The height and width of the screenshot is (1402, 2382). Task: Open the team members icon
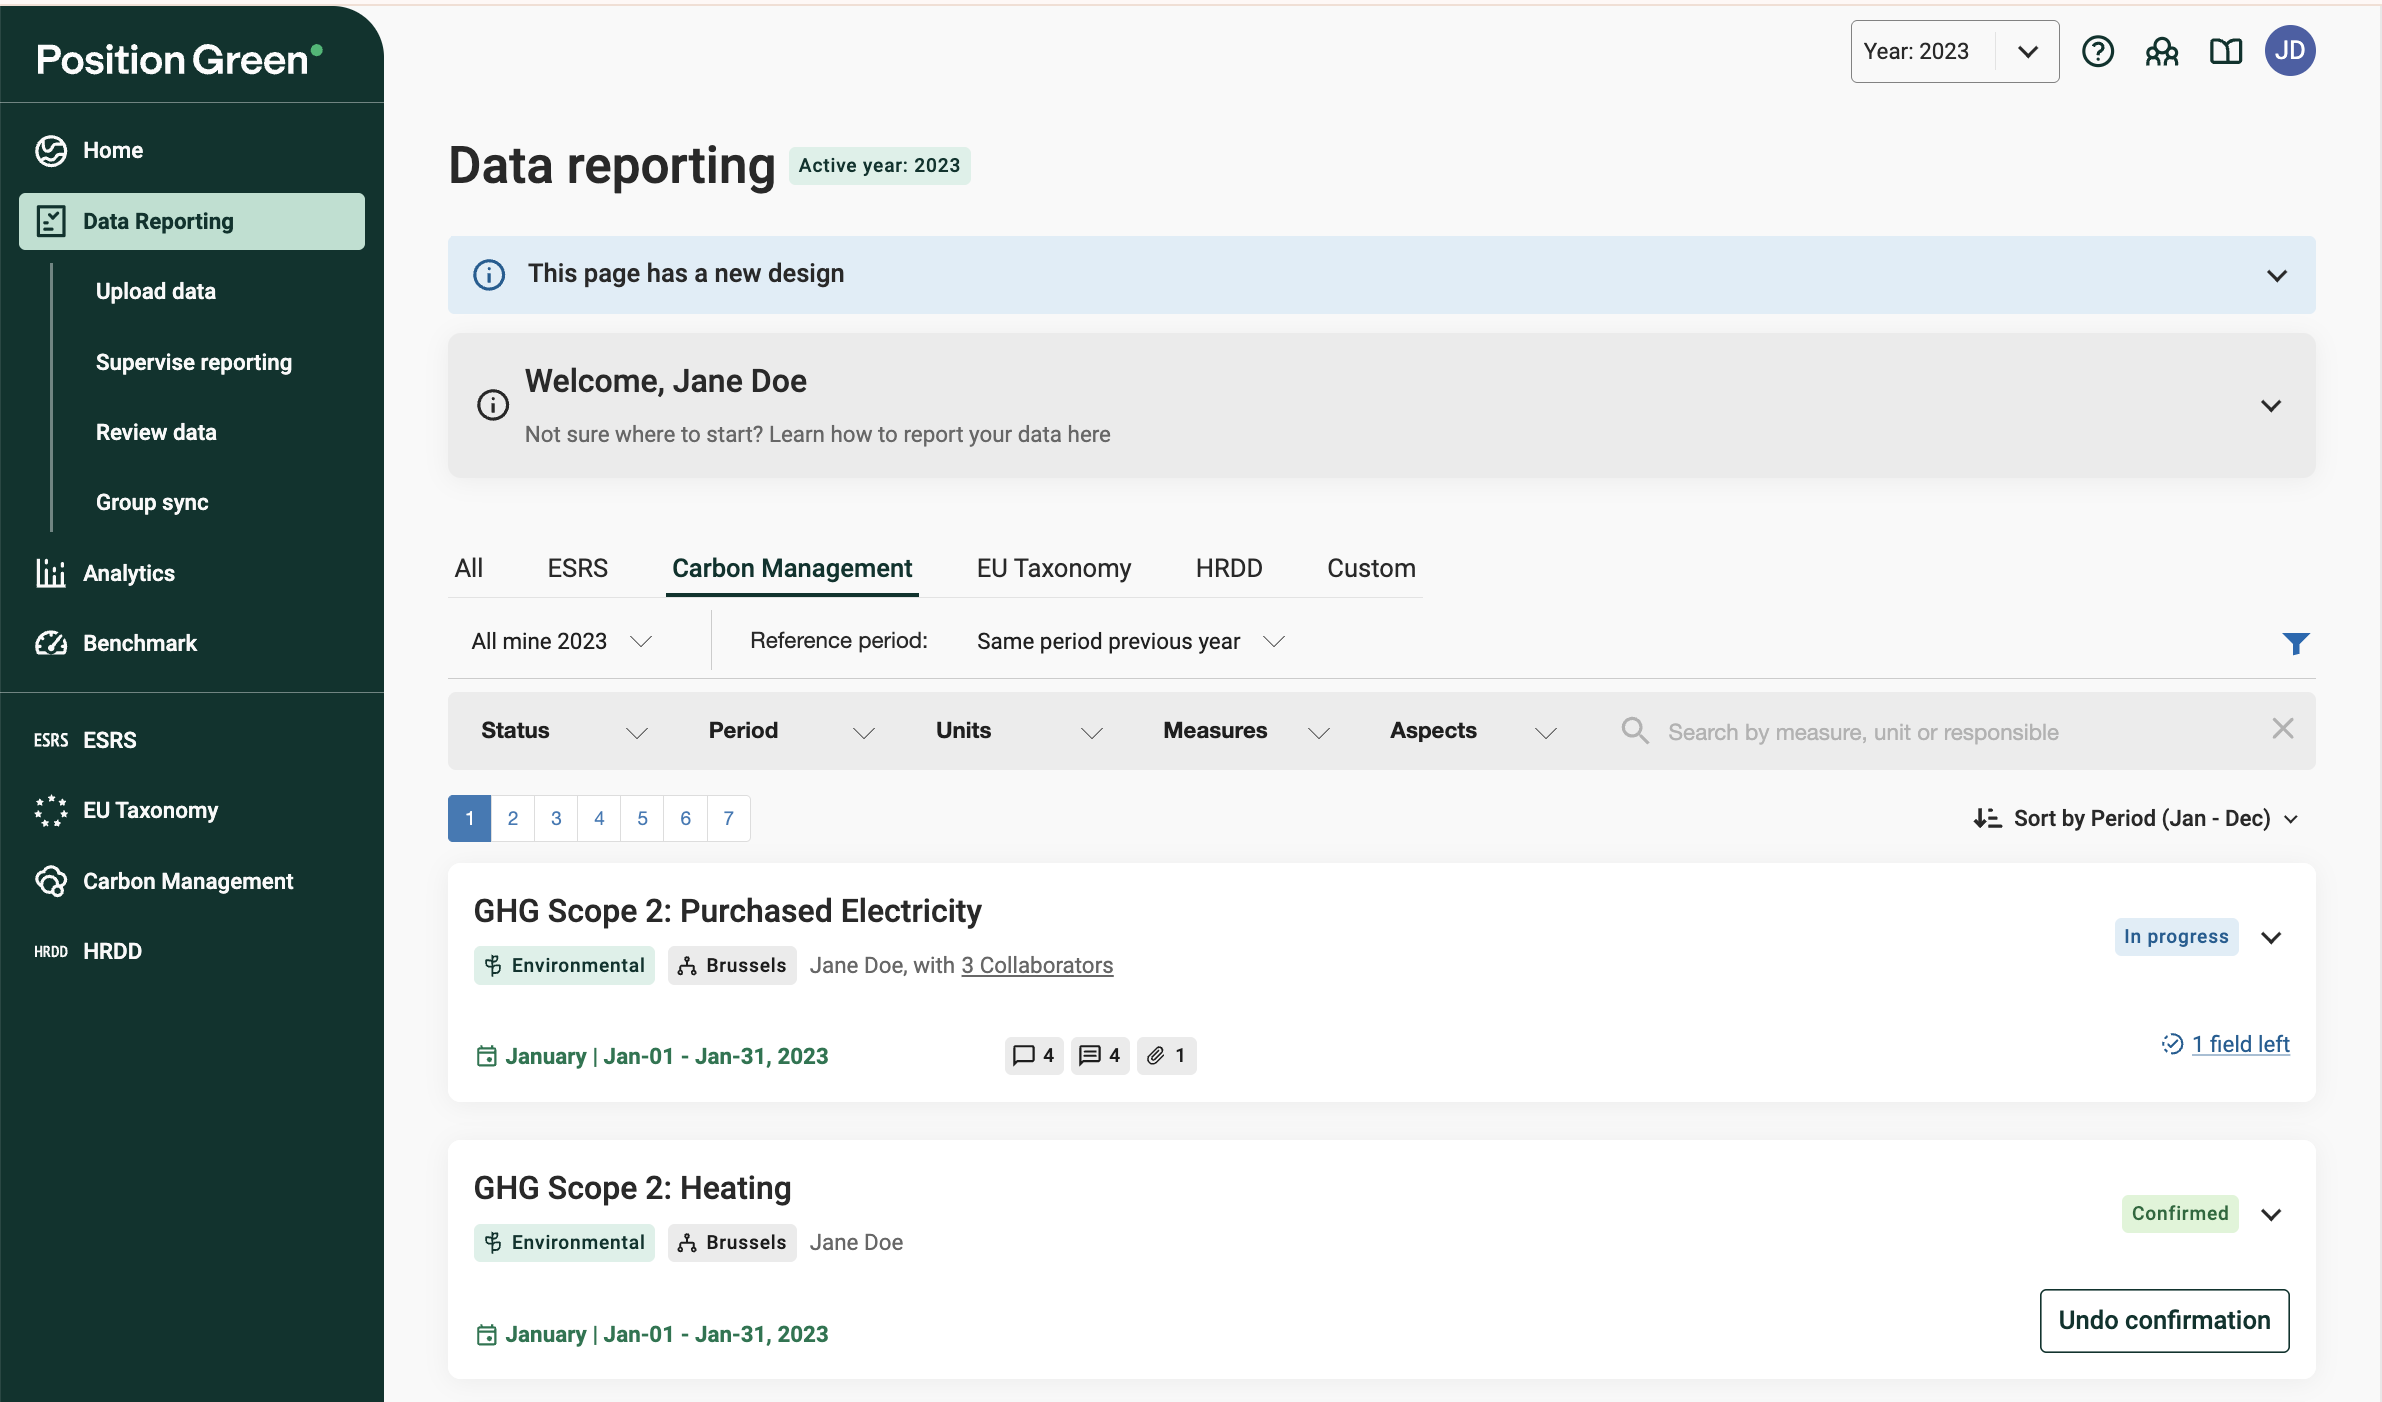click(x=2161, y=51)
